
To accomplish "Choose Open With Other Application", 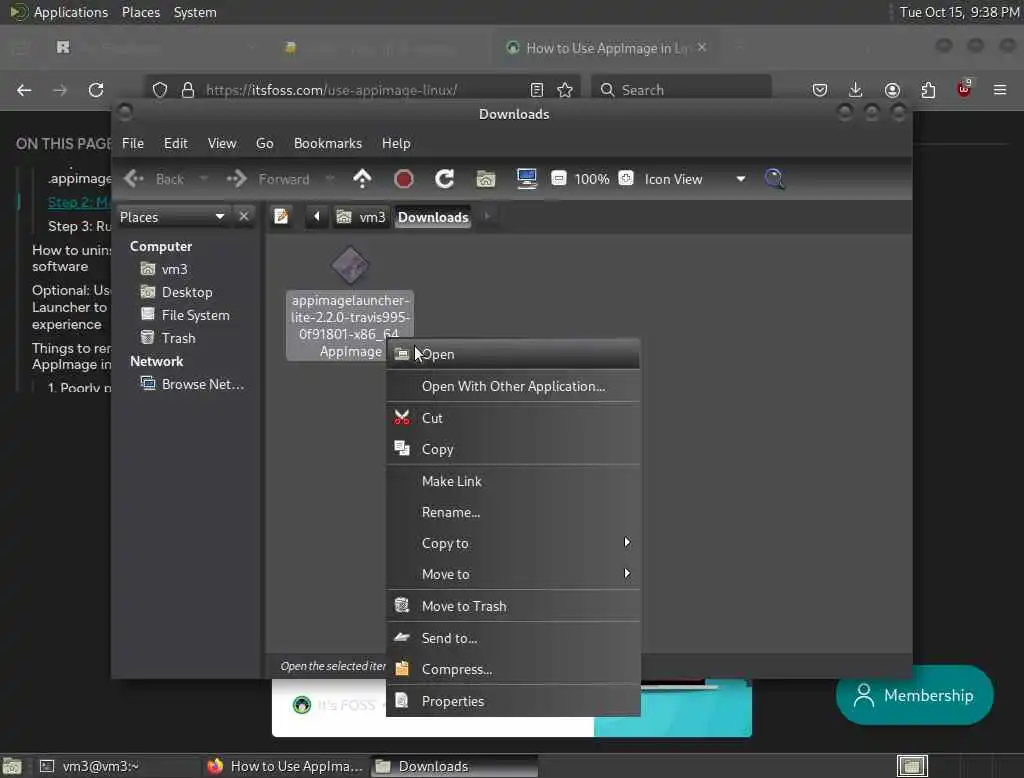I will pyautogui.click(x=513, y=386).
